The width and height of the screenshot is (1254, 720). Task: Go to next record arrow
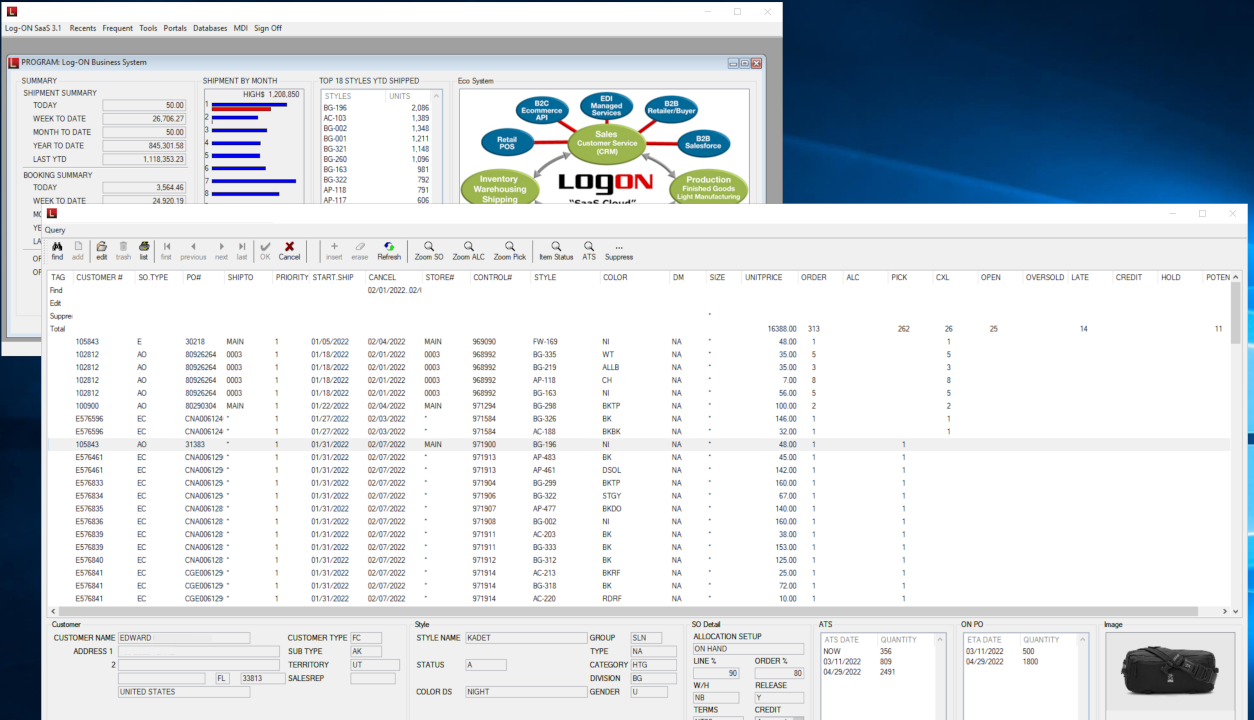coord(221,246)
